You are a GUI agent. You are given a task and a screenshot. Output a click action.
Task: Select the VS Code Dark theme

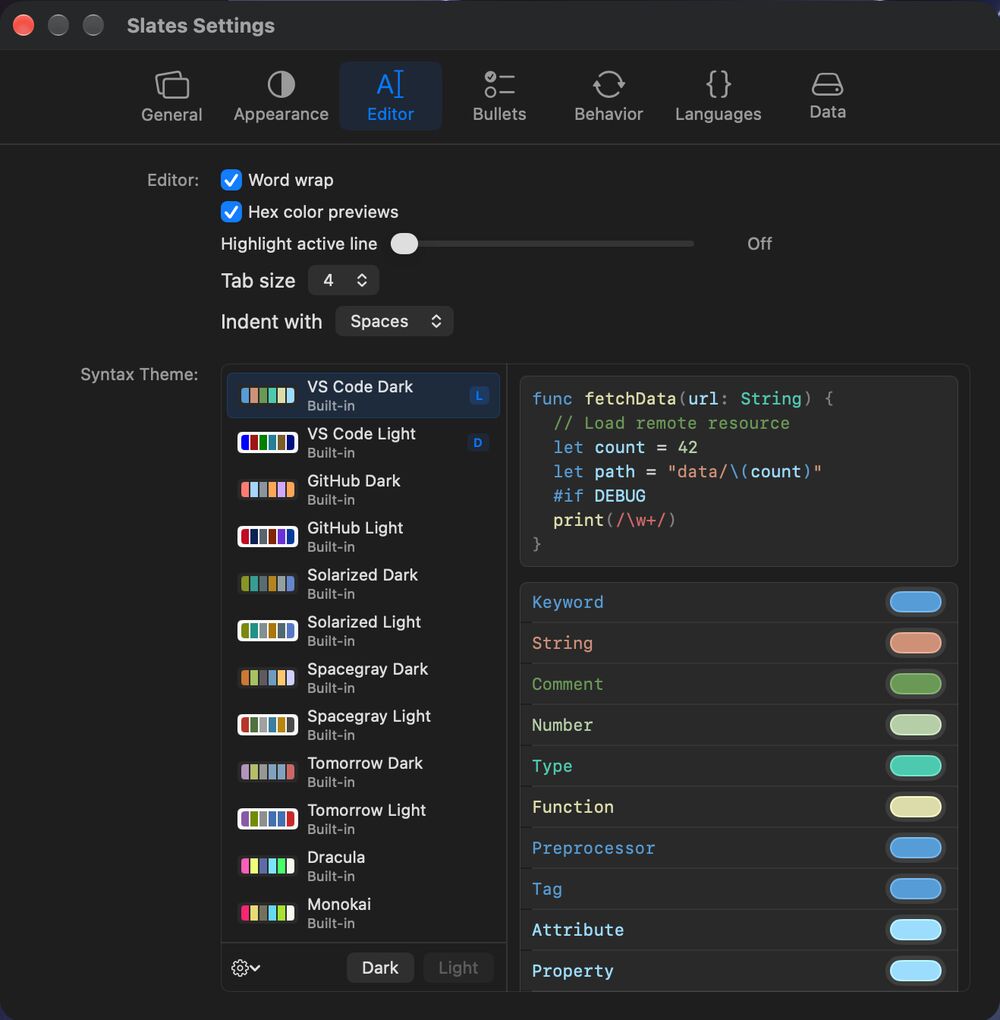click(x=363, y=396)
